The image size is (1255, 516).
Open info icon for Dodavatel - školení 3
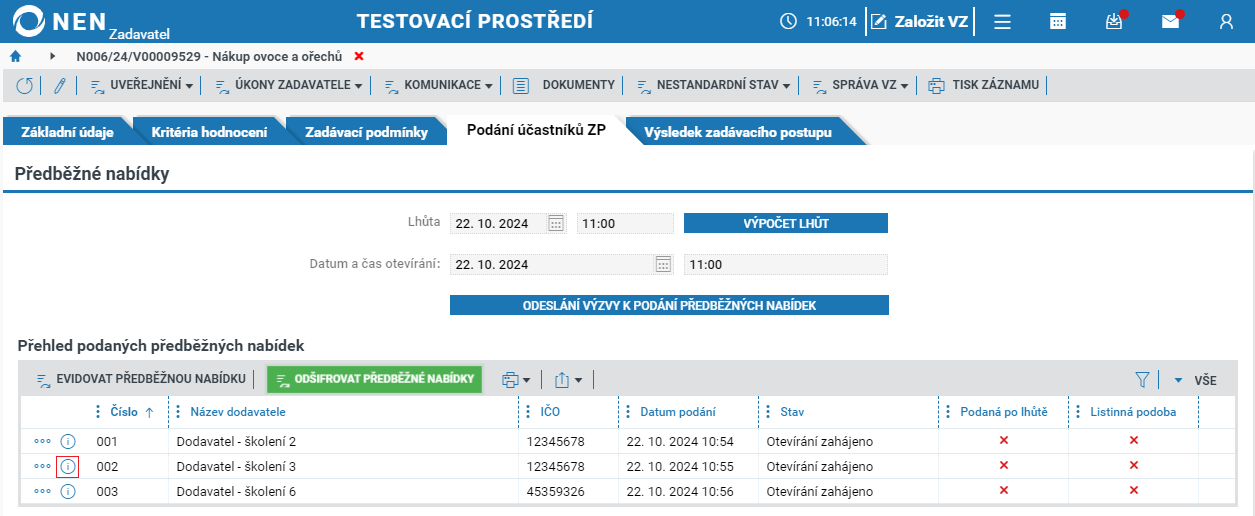tap(68, 466)
